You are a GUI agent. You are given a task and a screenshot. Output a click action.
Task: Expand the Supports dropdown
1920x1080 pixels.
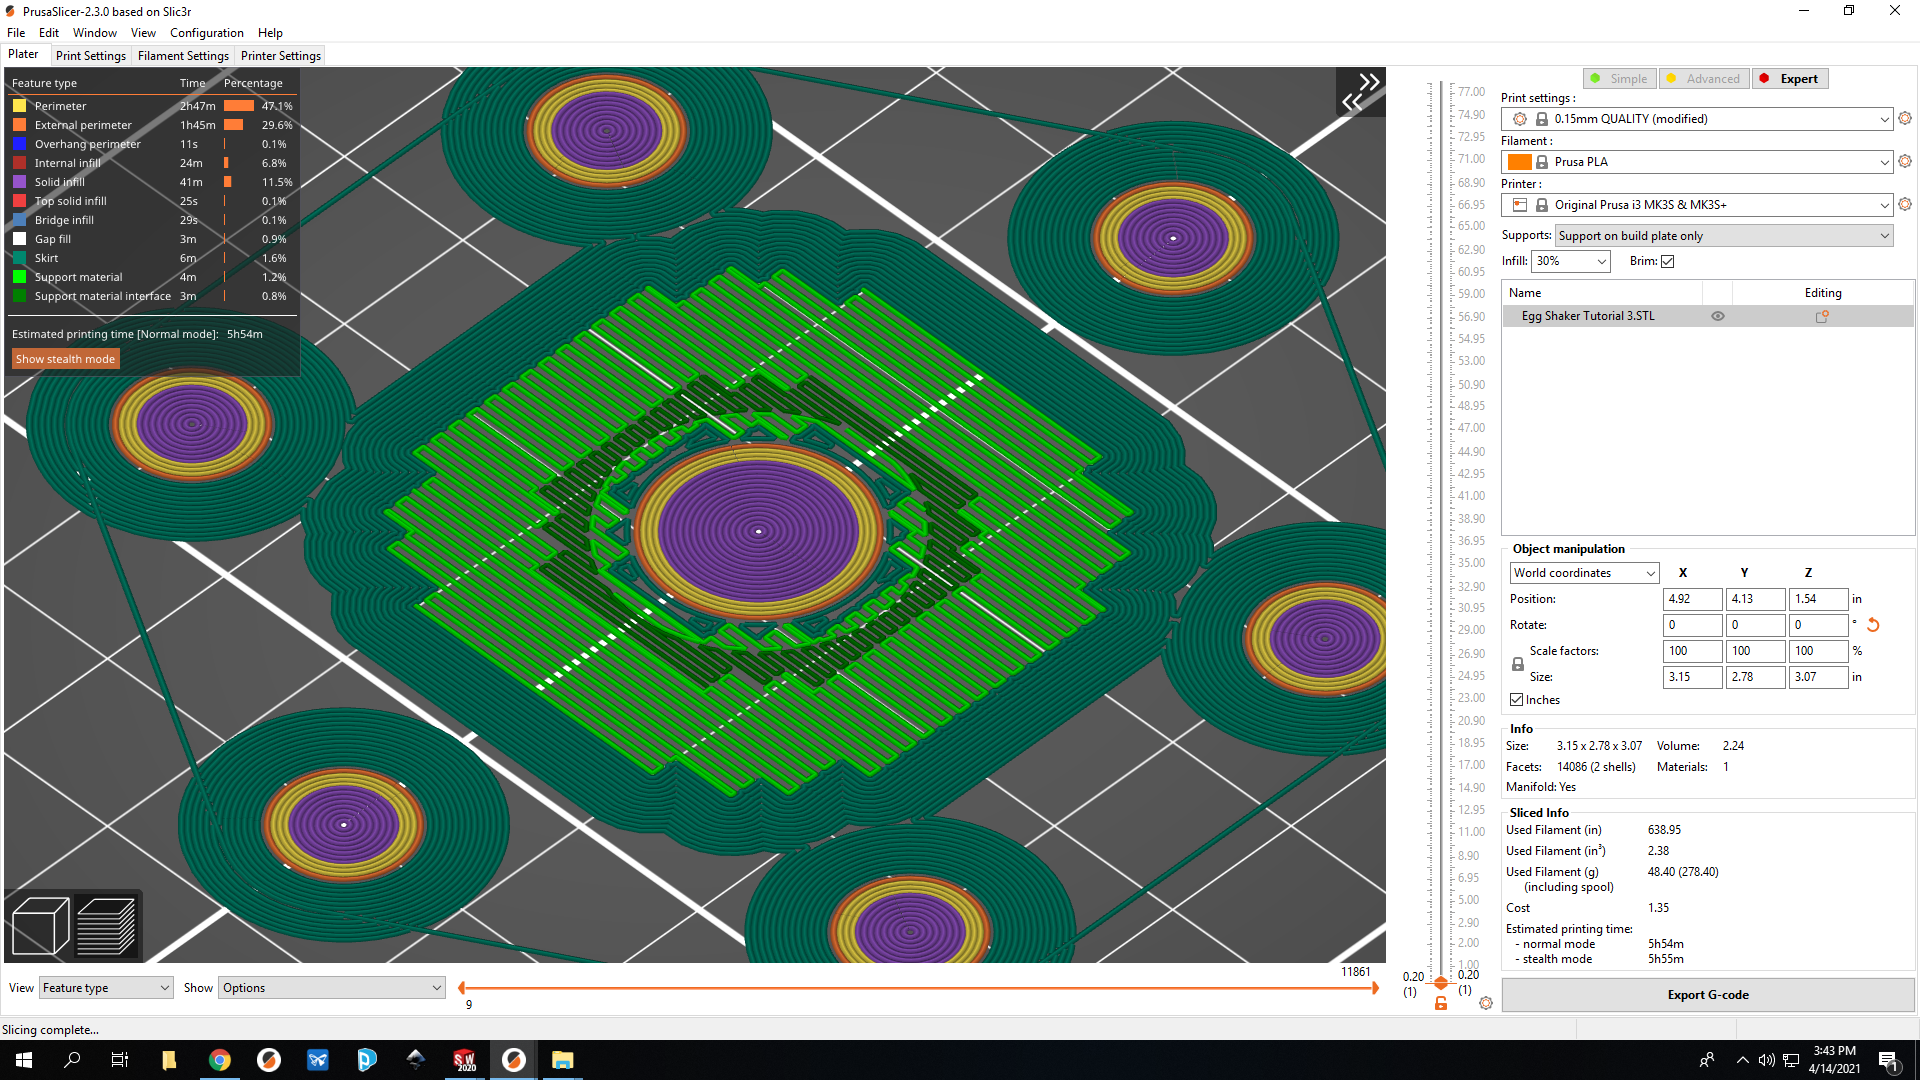coord(1724,236)
